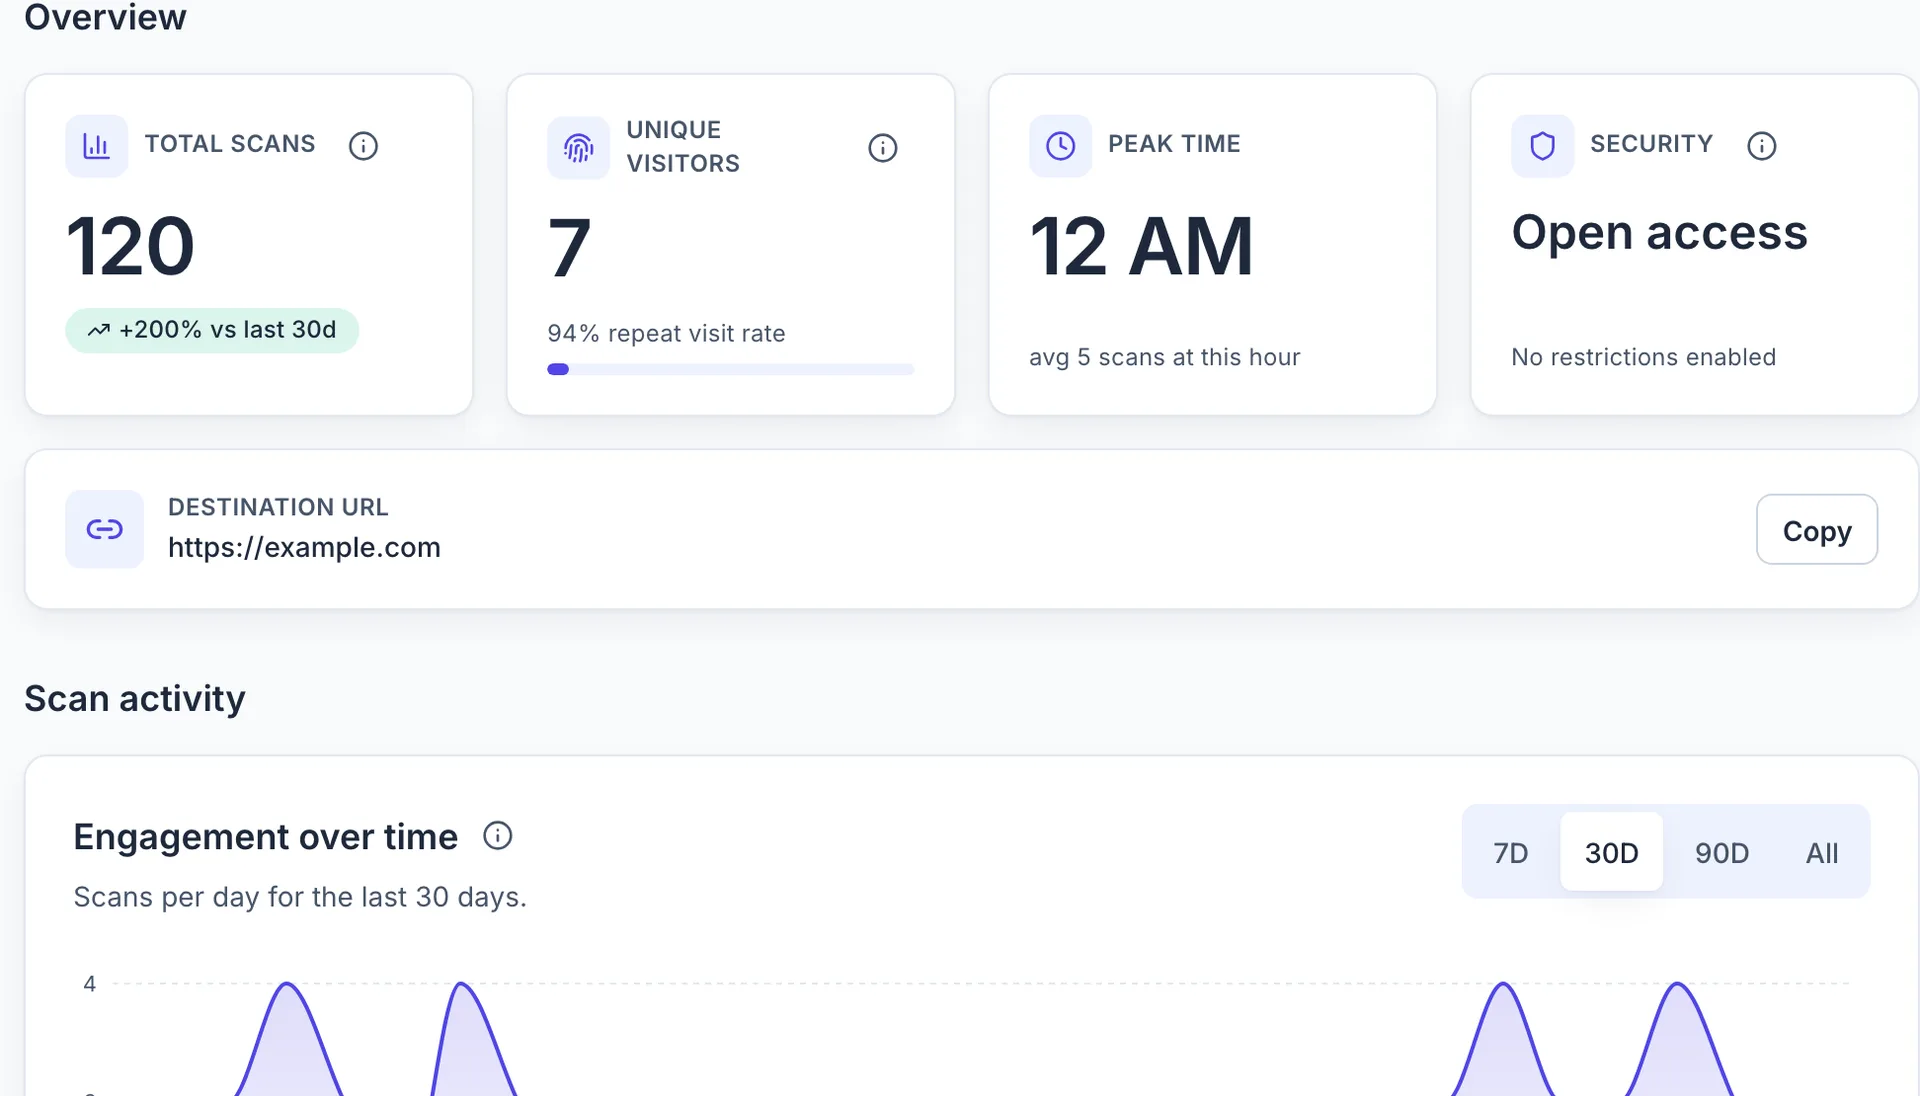Click the 7 unique visitors value
The height and width of the screenshot is (1096, 1920).
point(569,248)
